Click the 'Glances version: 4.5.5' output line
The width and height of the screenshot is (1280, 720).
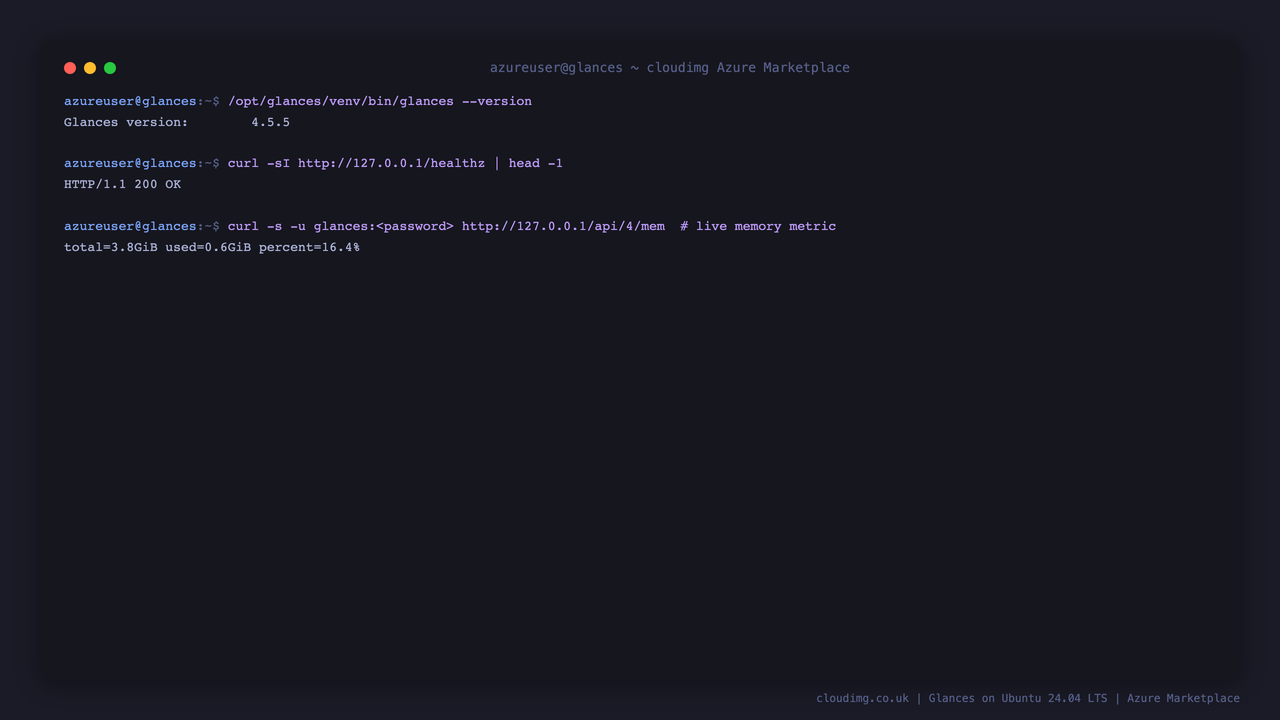pyautogui.click(x=177, y=122)
